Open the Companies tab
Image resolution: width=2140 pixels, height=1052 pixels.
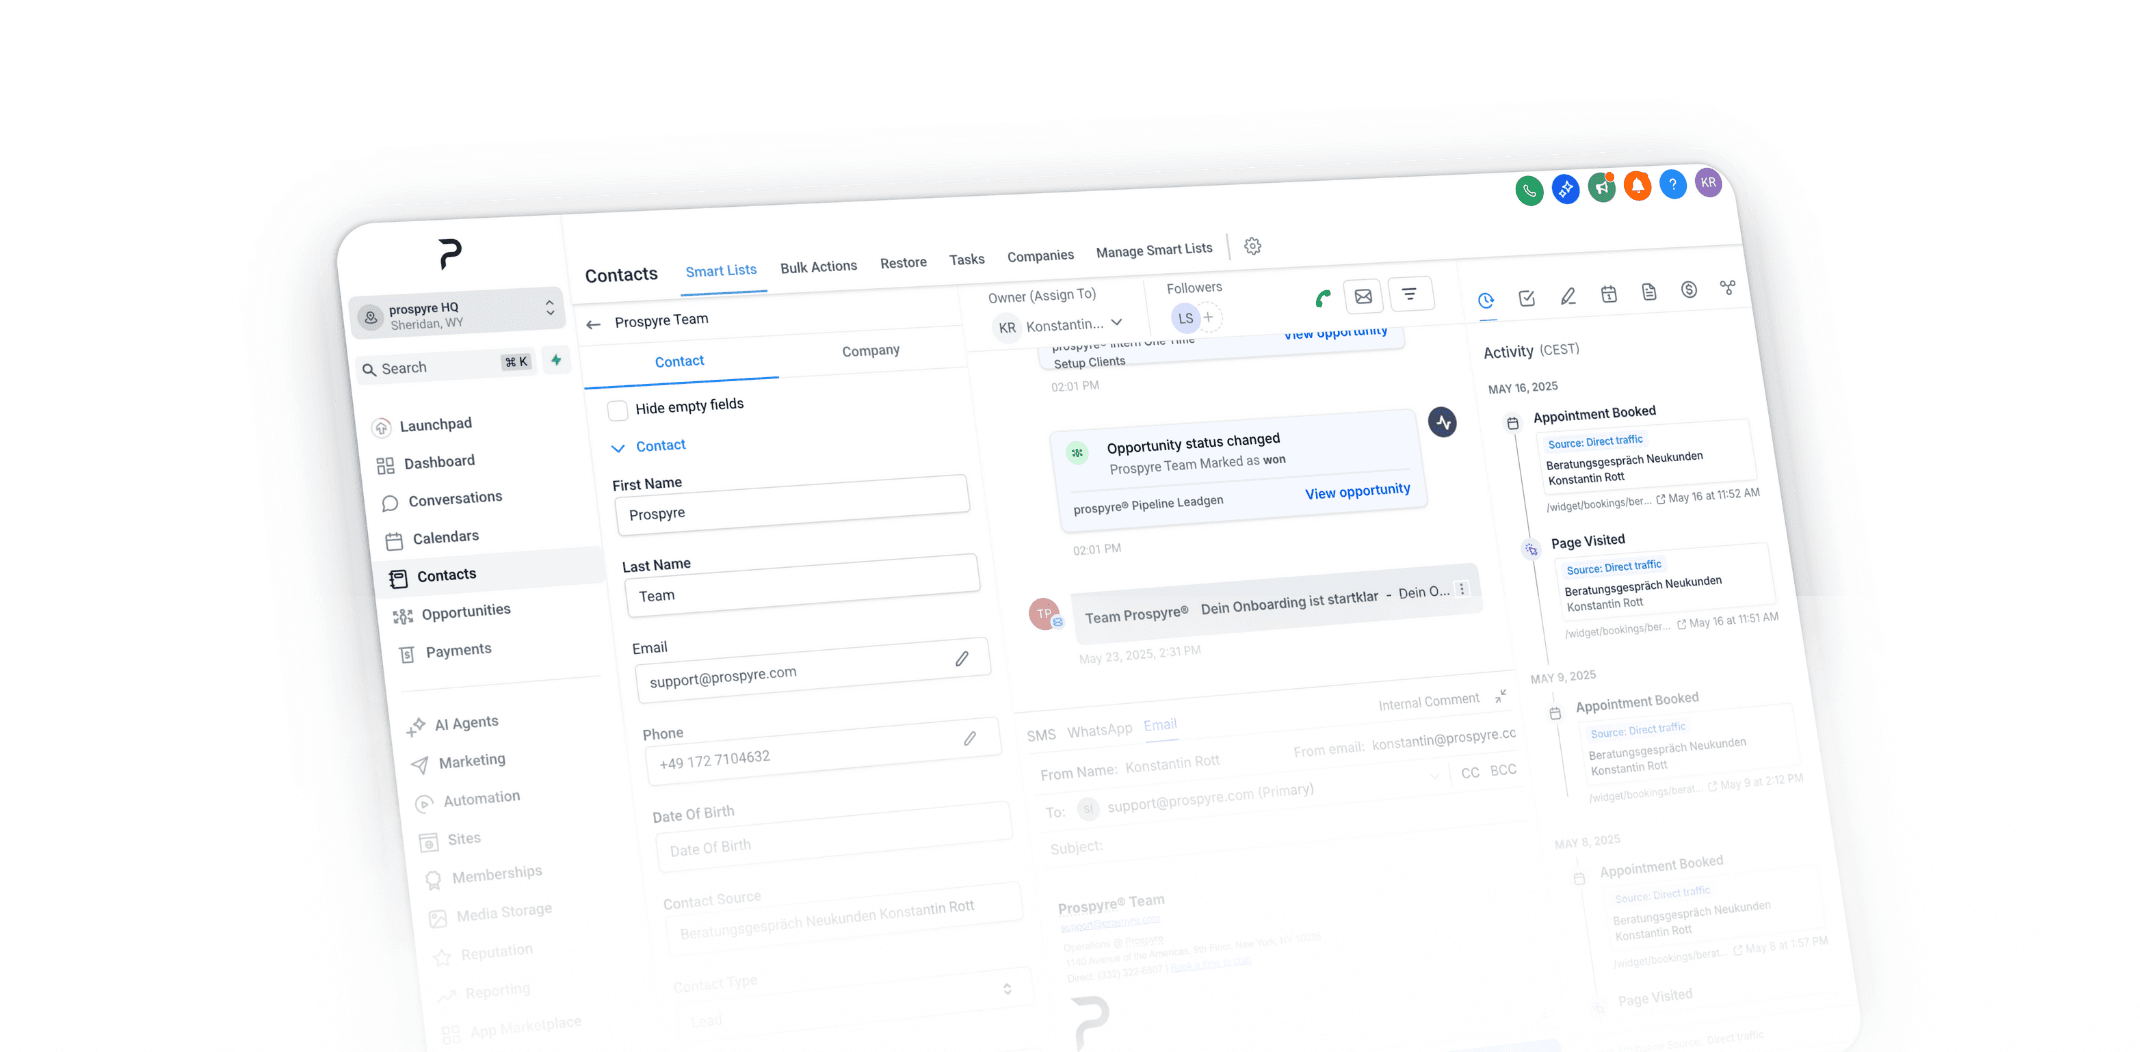(1040, 256)
